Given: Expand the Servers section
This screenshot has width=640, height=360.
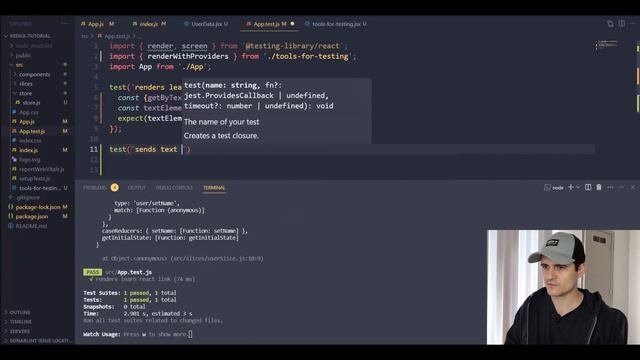Looking at the screenshot, I should pos(20,331).
